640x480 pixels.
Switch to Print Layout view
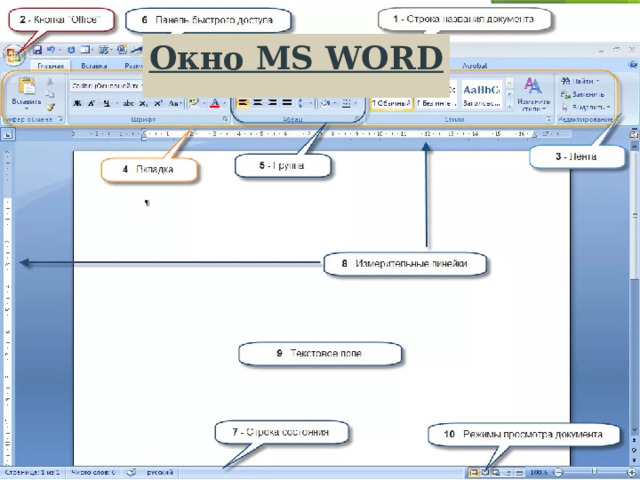click(473, 472)
